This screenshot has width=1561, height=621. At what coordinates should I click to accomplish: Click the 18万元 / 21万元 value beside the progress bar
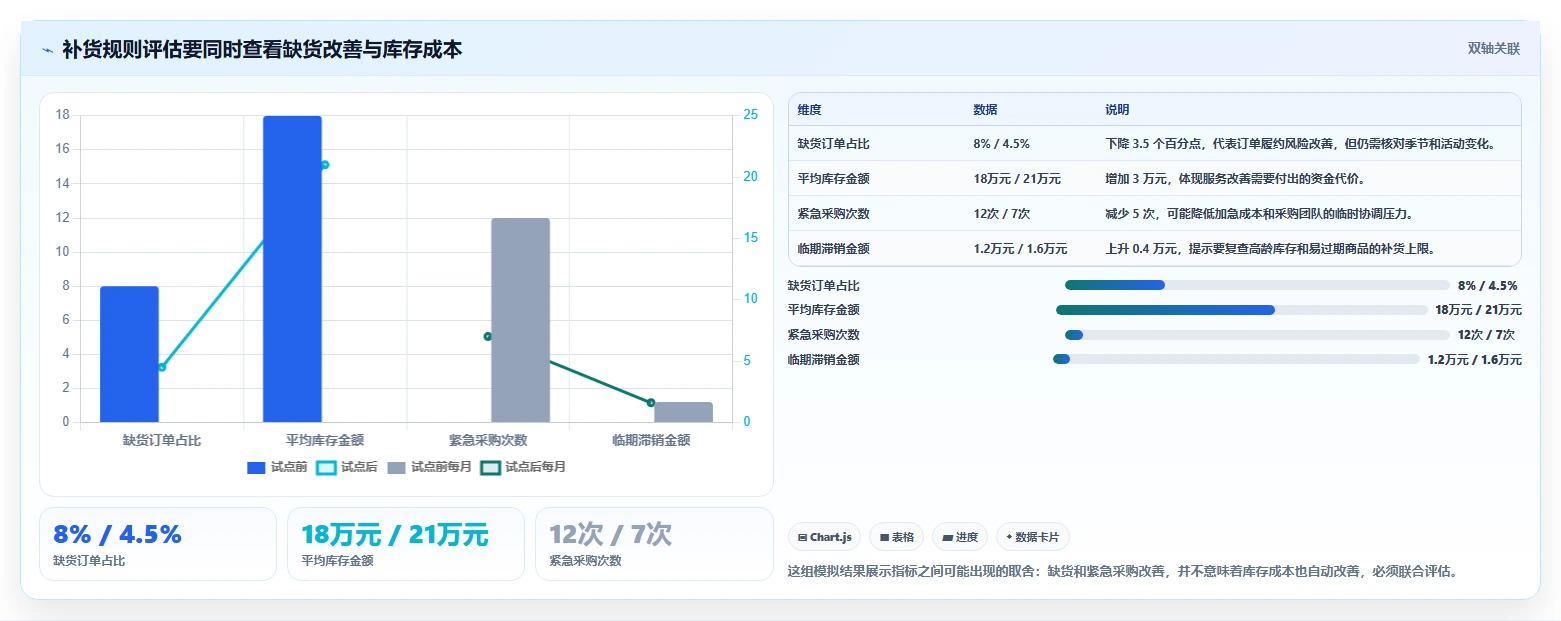(x=1478, y=310)
